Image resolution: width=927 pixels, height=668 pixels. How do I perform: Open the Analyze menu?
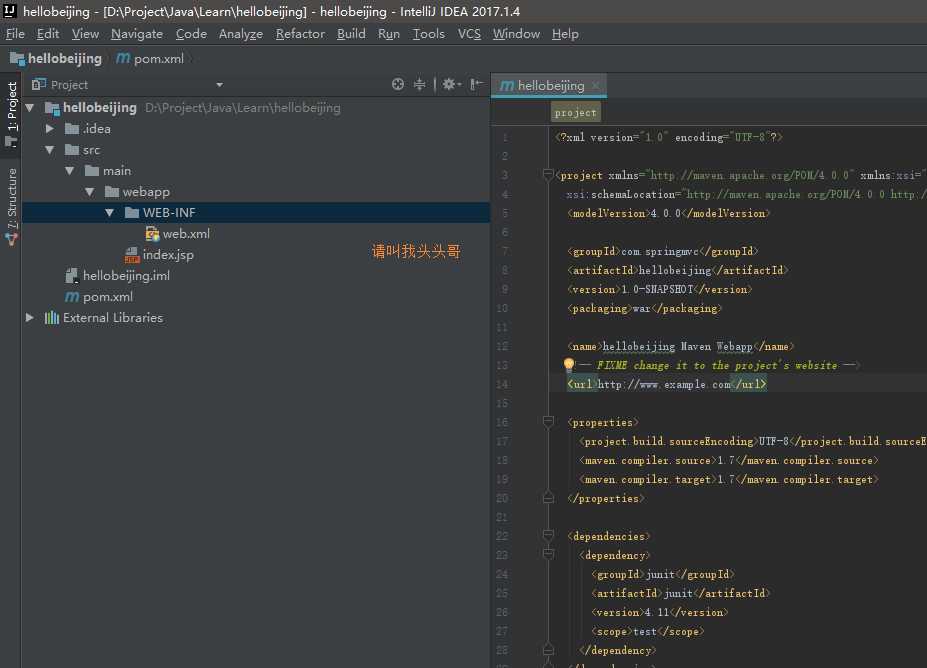tap(241, 34)
